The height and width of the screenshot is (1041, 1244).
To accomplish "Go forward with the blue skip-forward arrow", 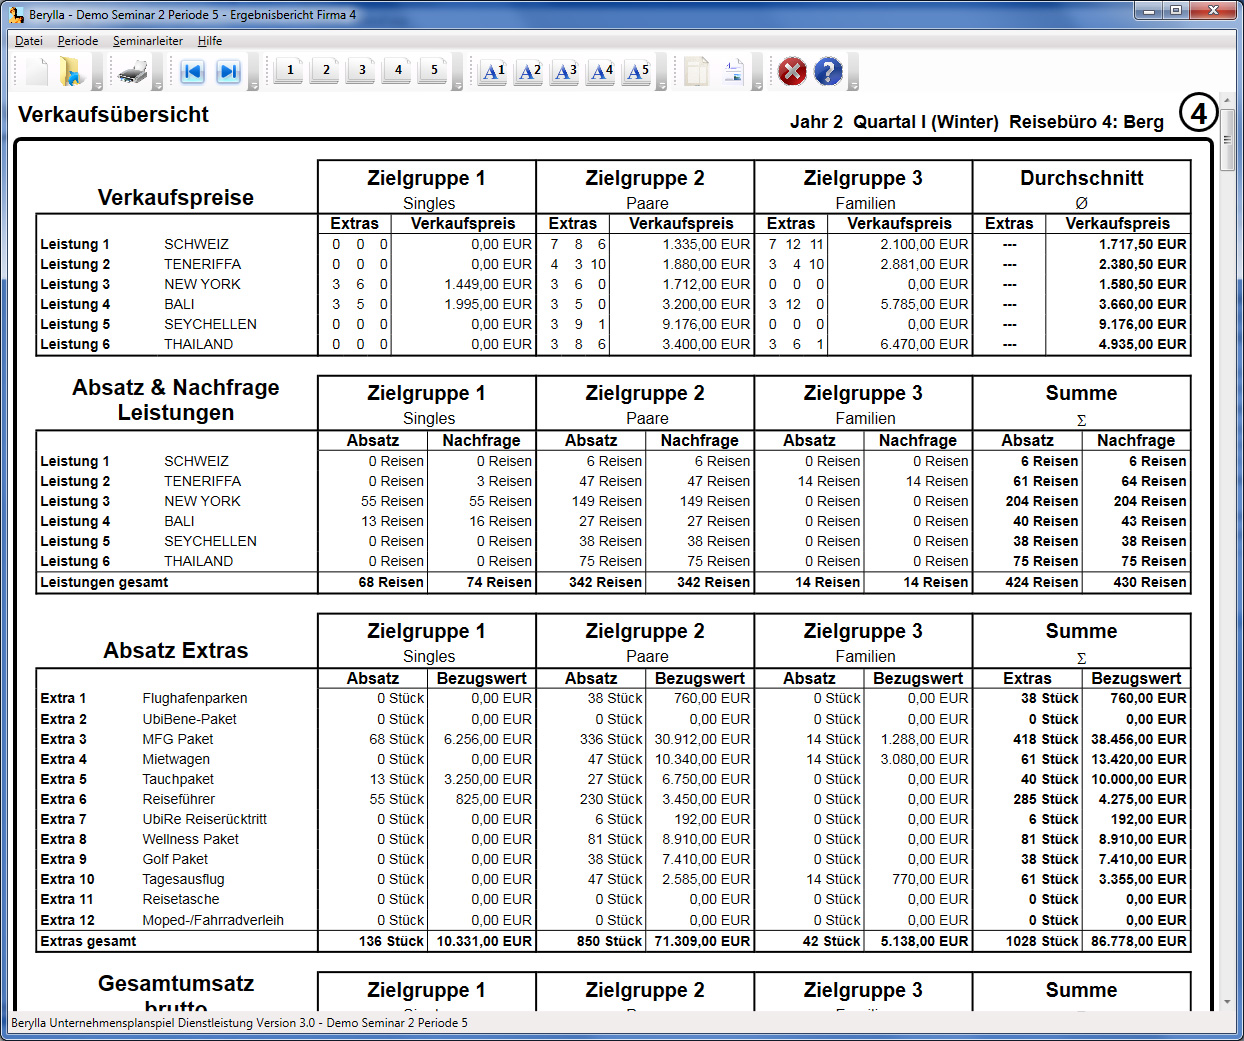I will click(x=228, y=71).
